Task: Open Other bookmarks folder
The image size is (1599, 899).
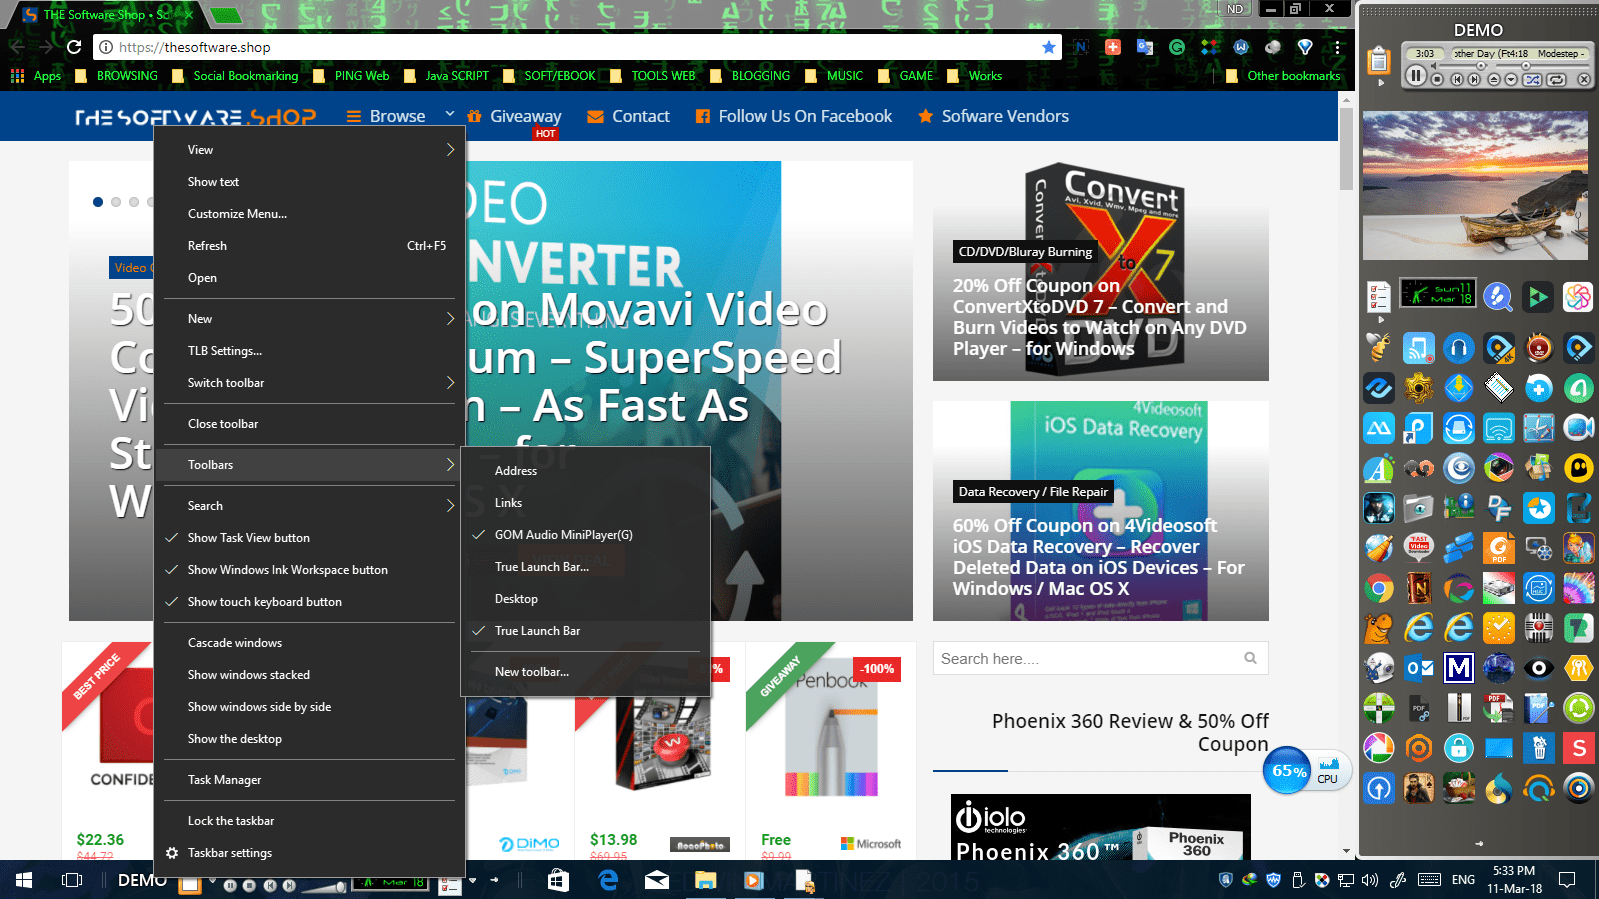Action: (x=1282, y=76)
